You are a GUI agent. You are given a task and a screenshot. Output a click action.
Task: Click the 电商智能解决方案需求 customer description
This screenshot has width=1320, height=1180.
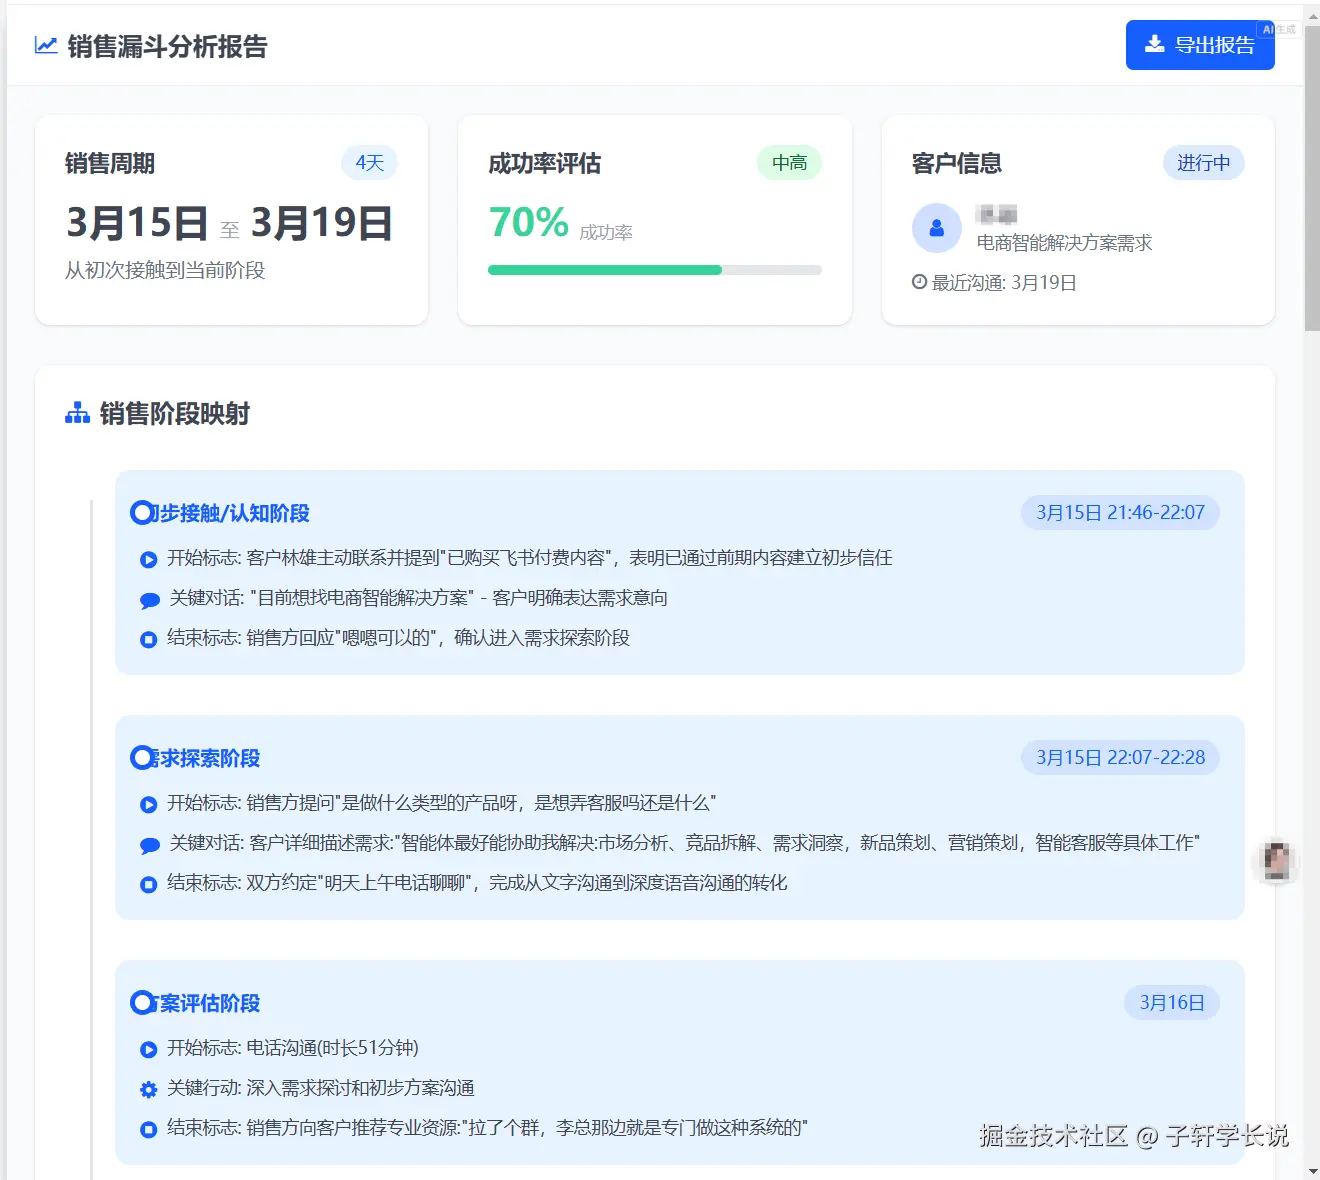pyautogui.click(x=1064, y=243)
